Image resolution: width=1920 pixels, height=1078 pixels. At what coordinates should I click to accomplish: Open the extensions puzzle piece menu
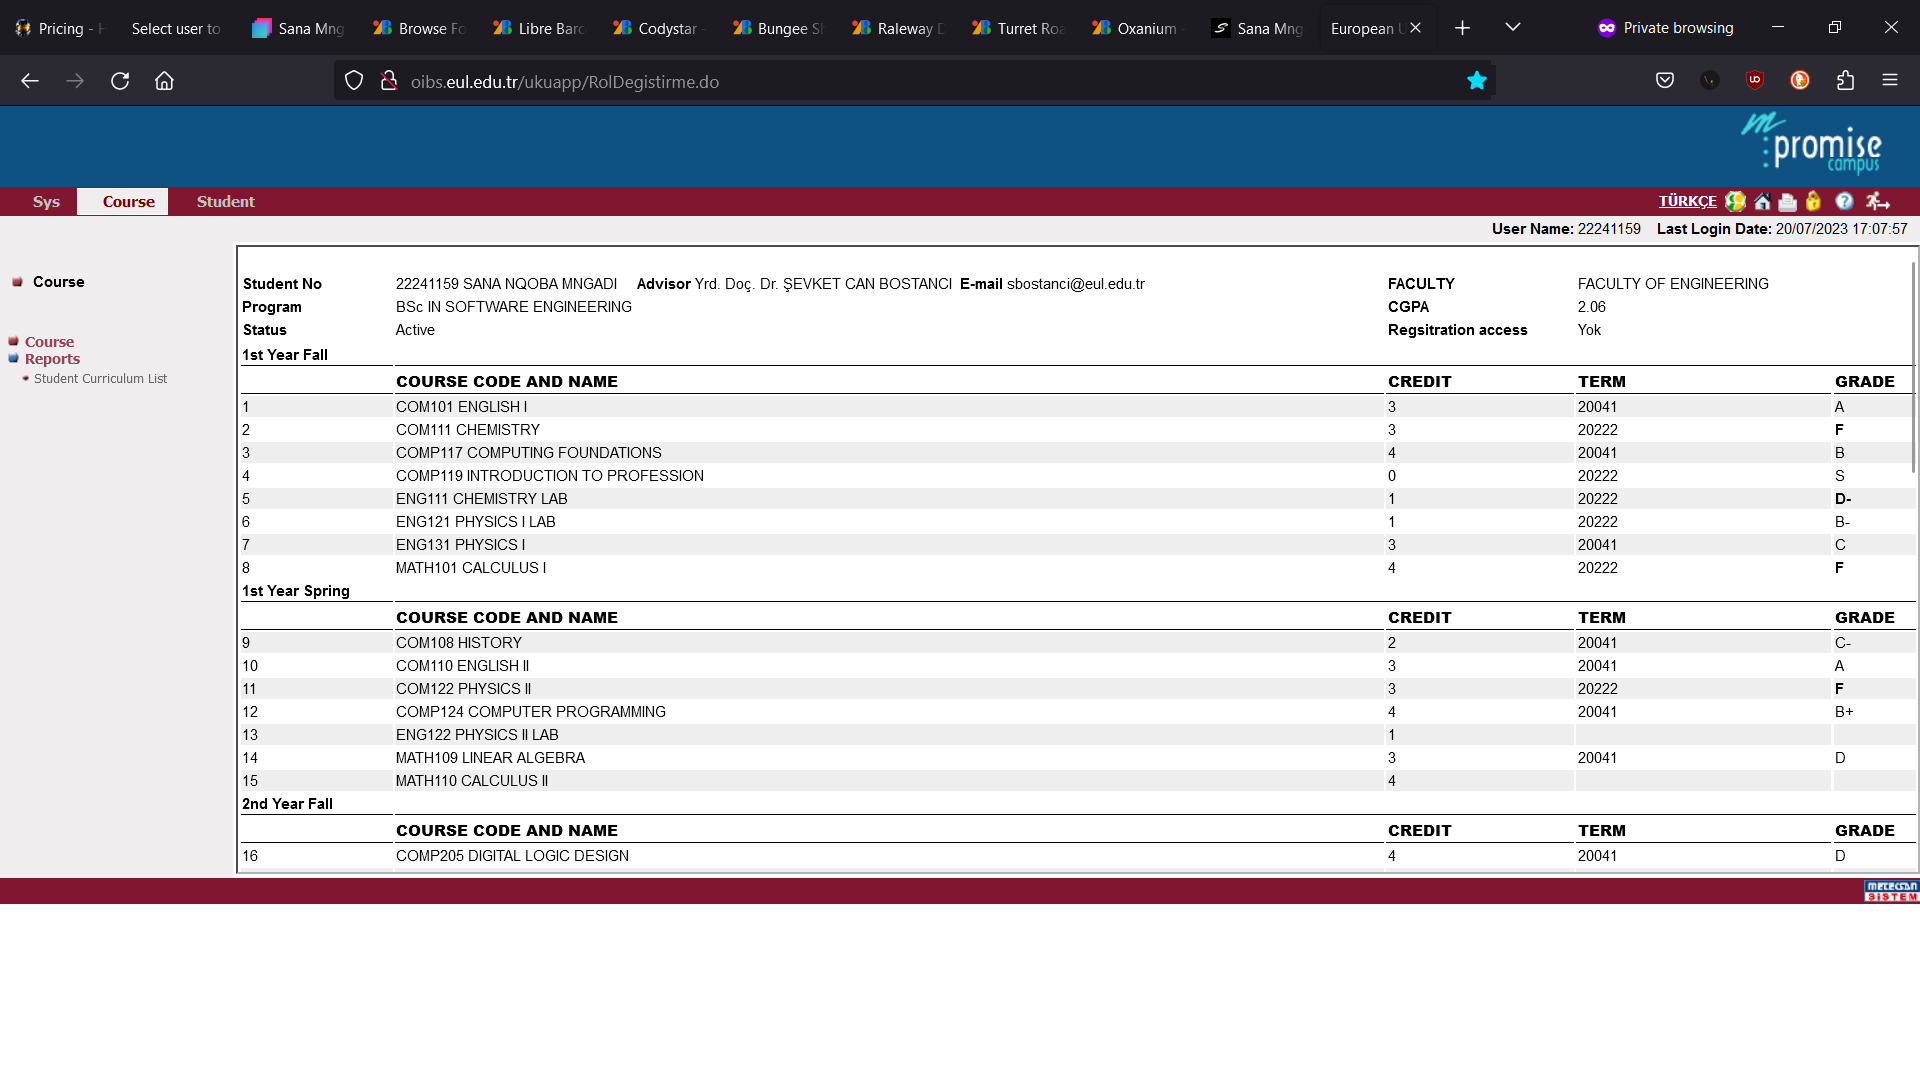[x=1845, y=81]
